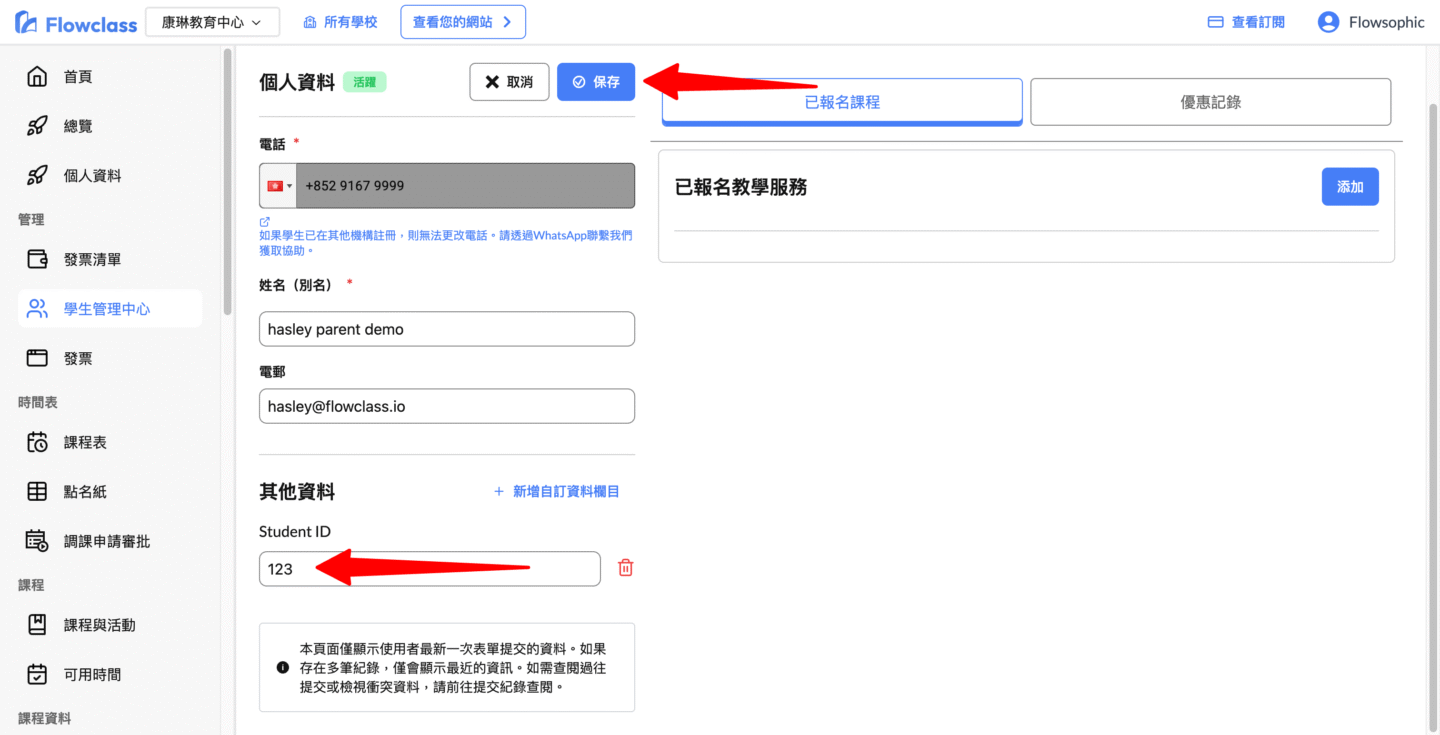This screenshot has height=735, width=1440.
Task: Open the phone country flag dropdown
Action: [x=278, y=186]
